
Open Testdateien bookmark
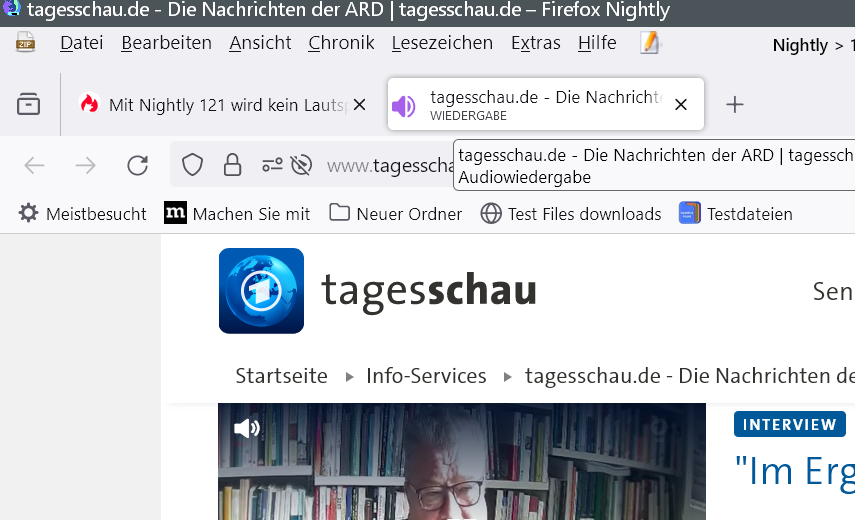tap(736, 214)
